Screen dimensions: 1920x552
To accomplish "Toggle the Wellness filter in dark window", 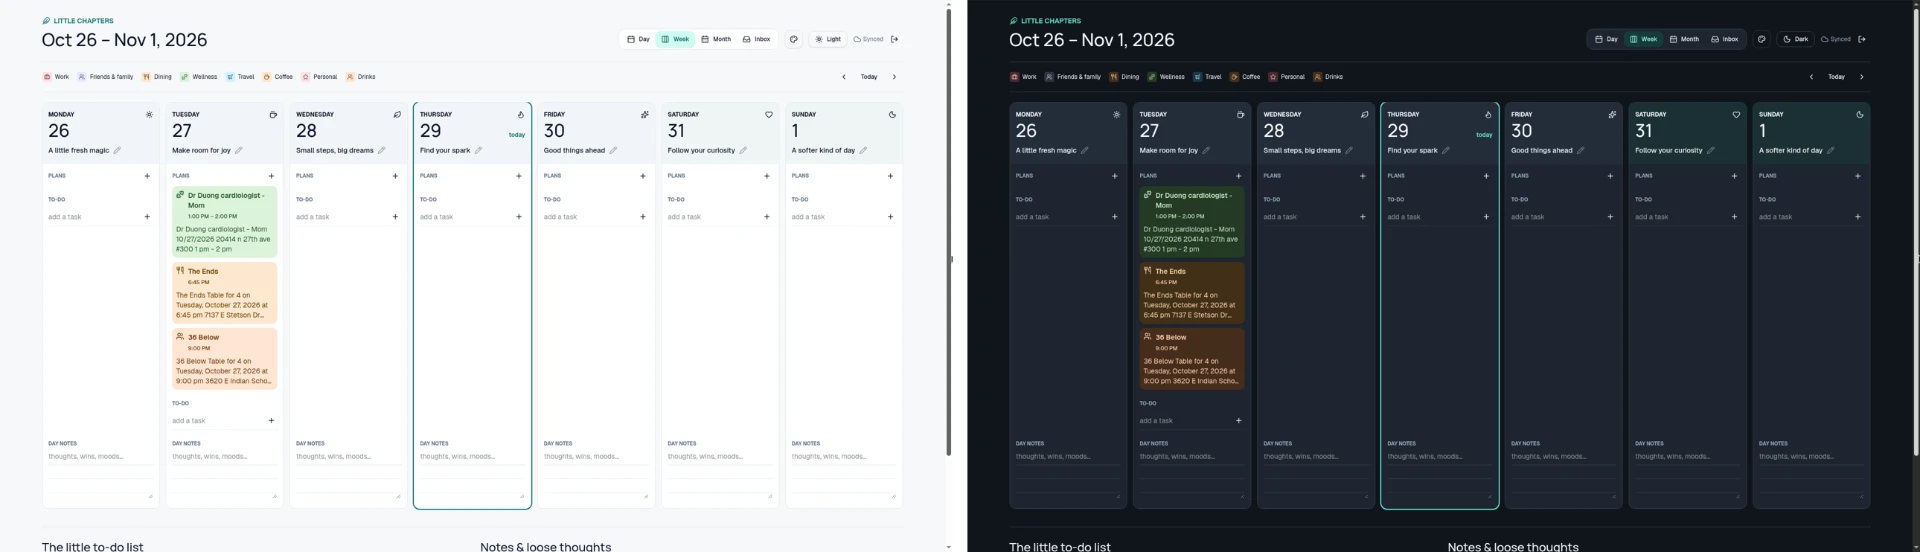I will 1166,77.
